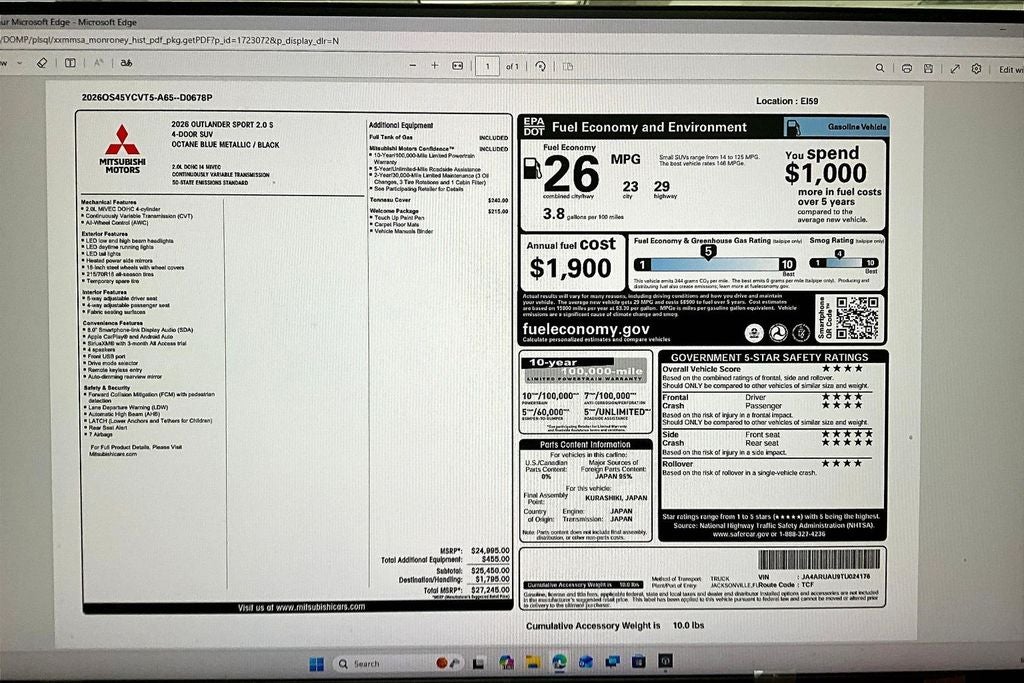Image resolution: width=1024 pixels, height=683 pixels.
Task: Click the address bar URL with getPDF
Action: pyautogui.click(x=170, y=40)
